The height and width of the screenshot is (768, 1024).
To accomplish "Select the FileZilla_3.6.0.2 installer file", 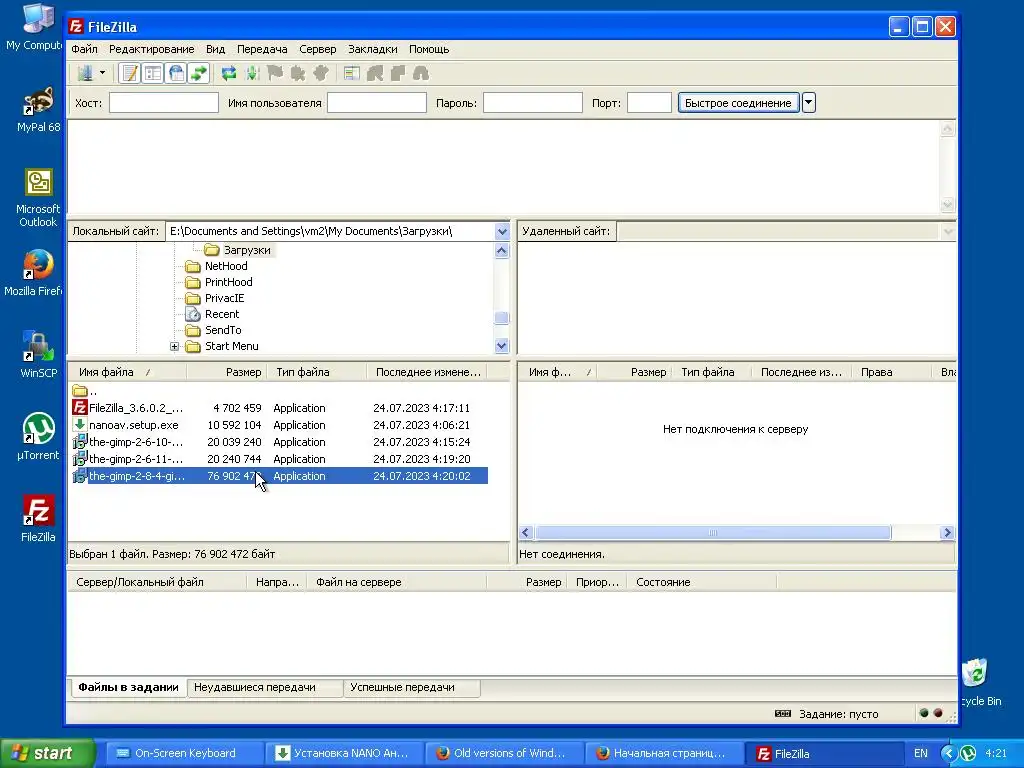I will tap(280, 408).
